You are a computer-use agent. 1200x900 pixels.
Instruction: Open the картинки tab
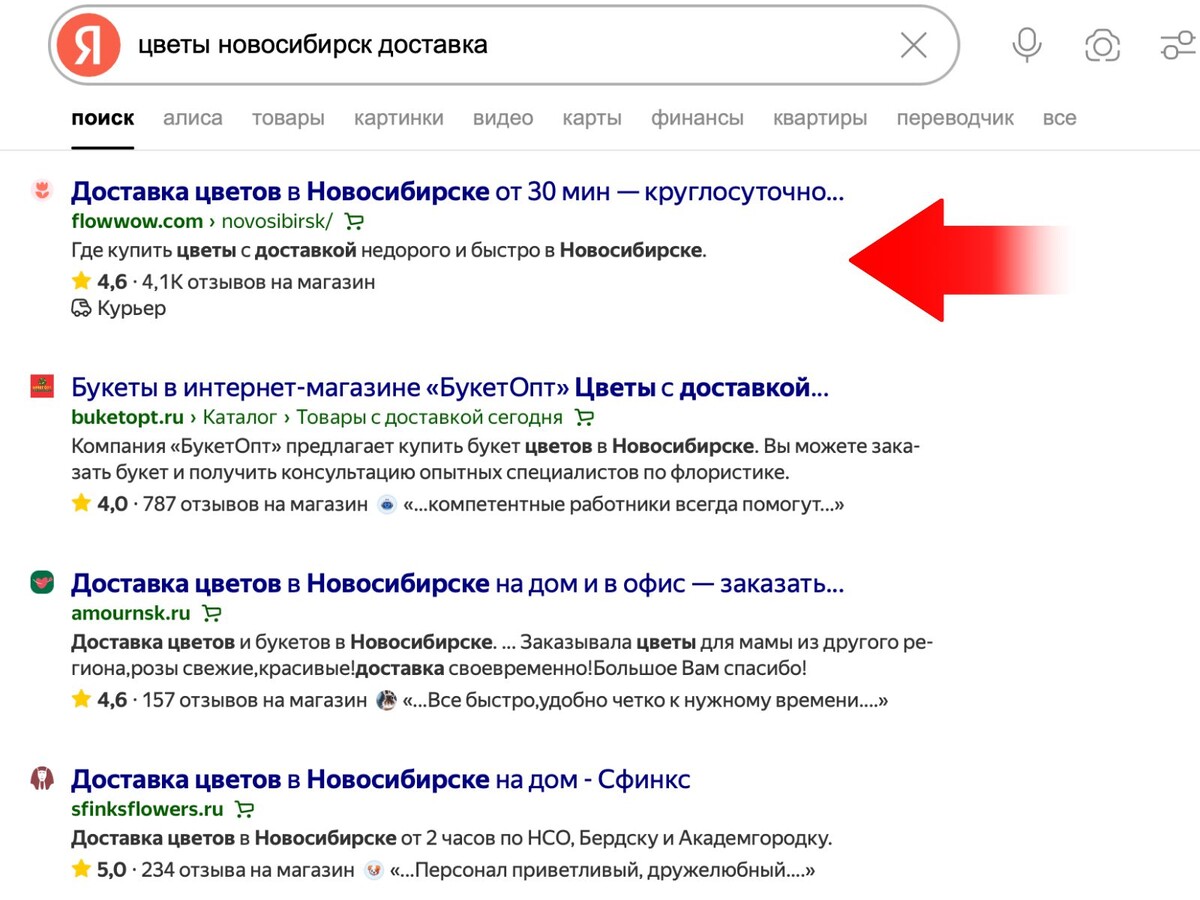click(x=399, y=118)
